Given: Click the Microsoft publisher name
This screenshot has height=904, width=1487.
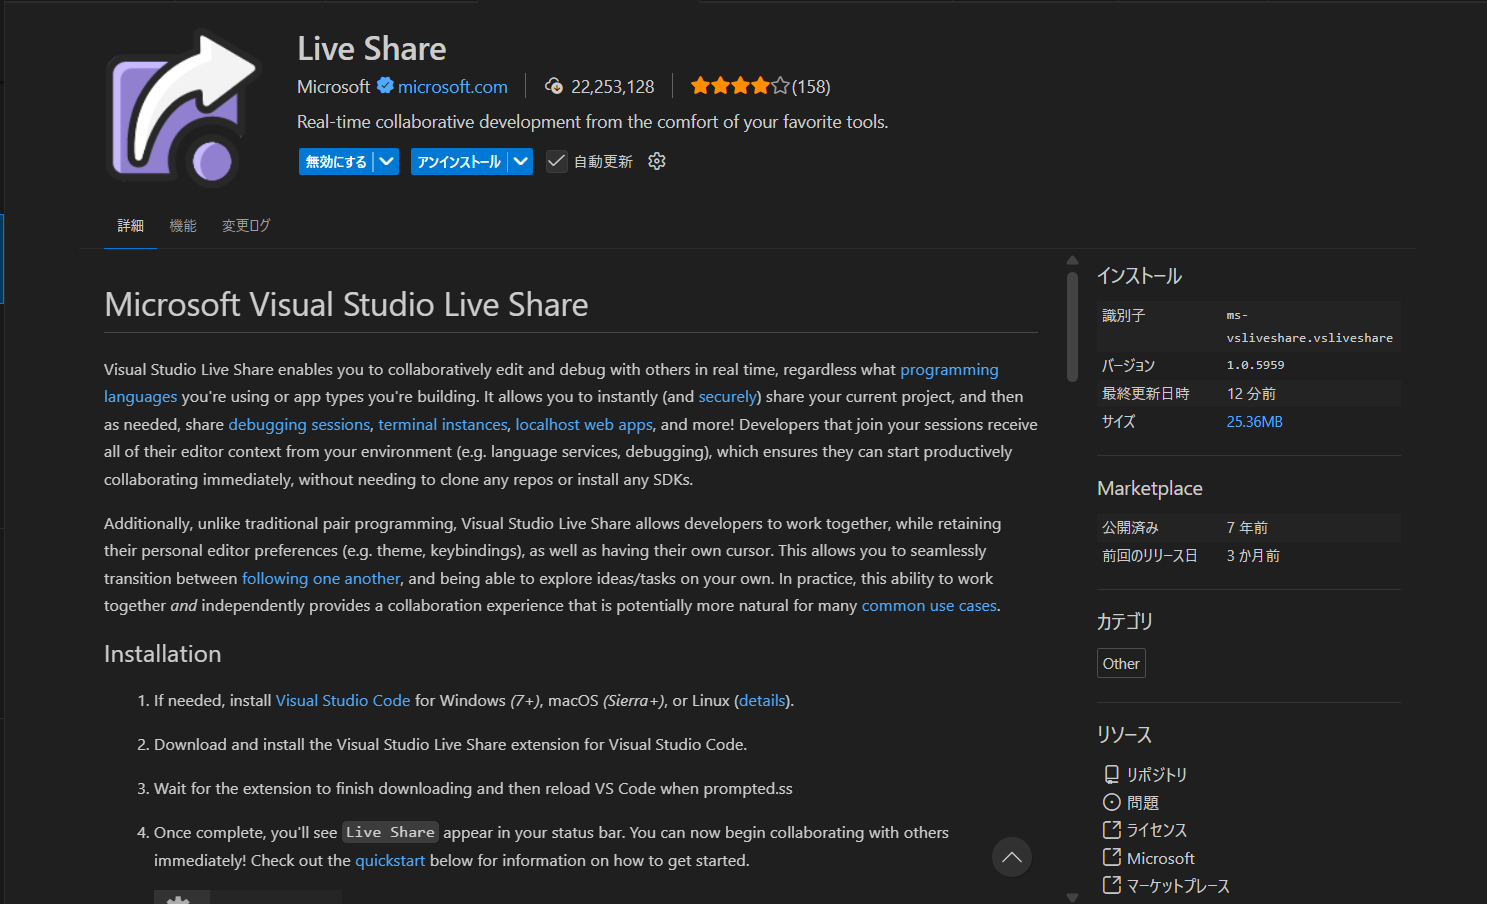Looking at the screenshot, I should [333, 87].
